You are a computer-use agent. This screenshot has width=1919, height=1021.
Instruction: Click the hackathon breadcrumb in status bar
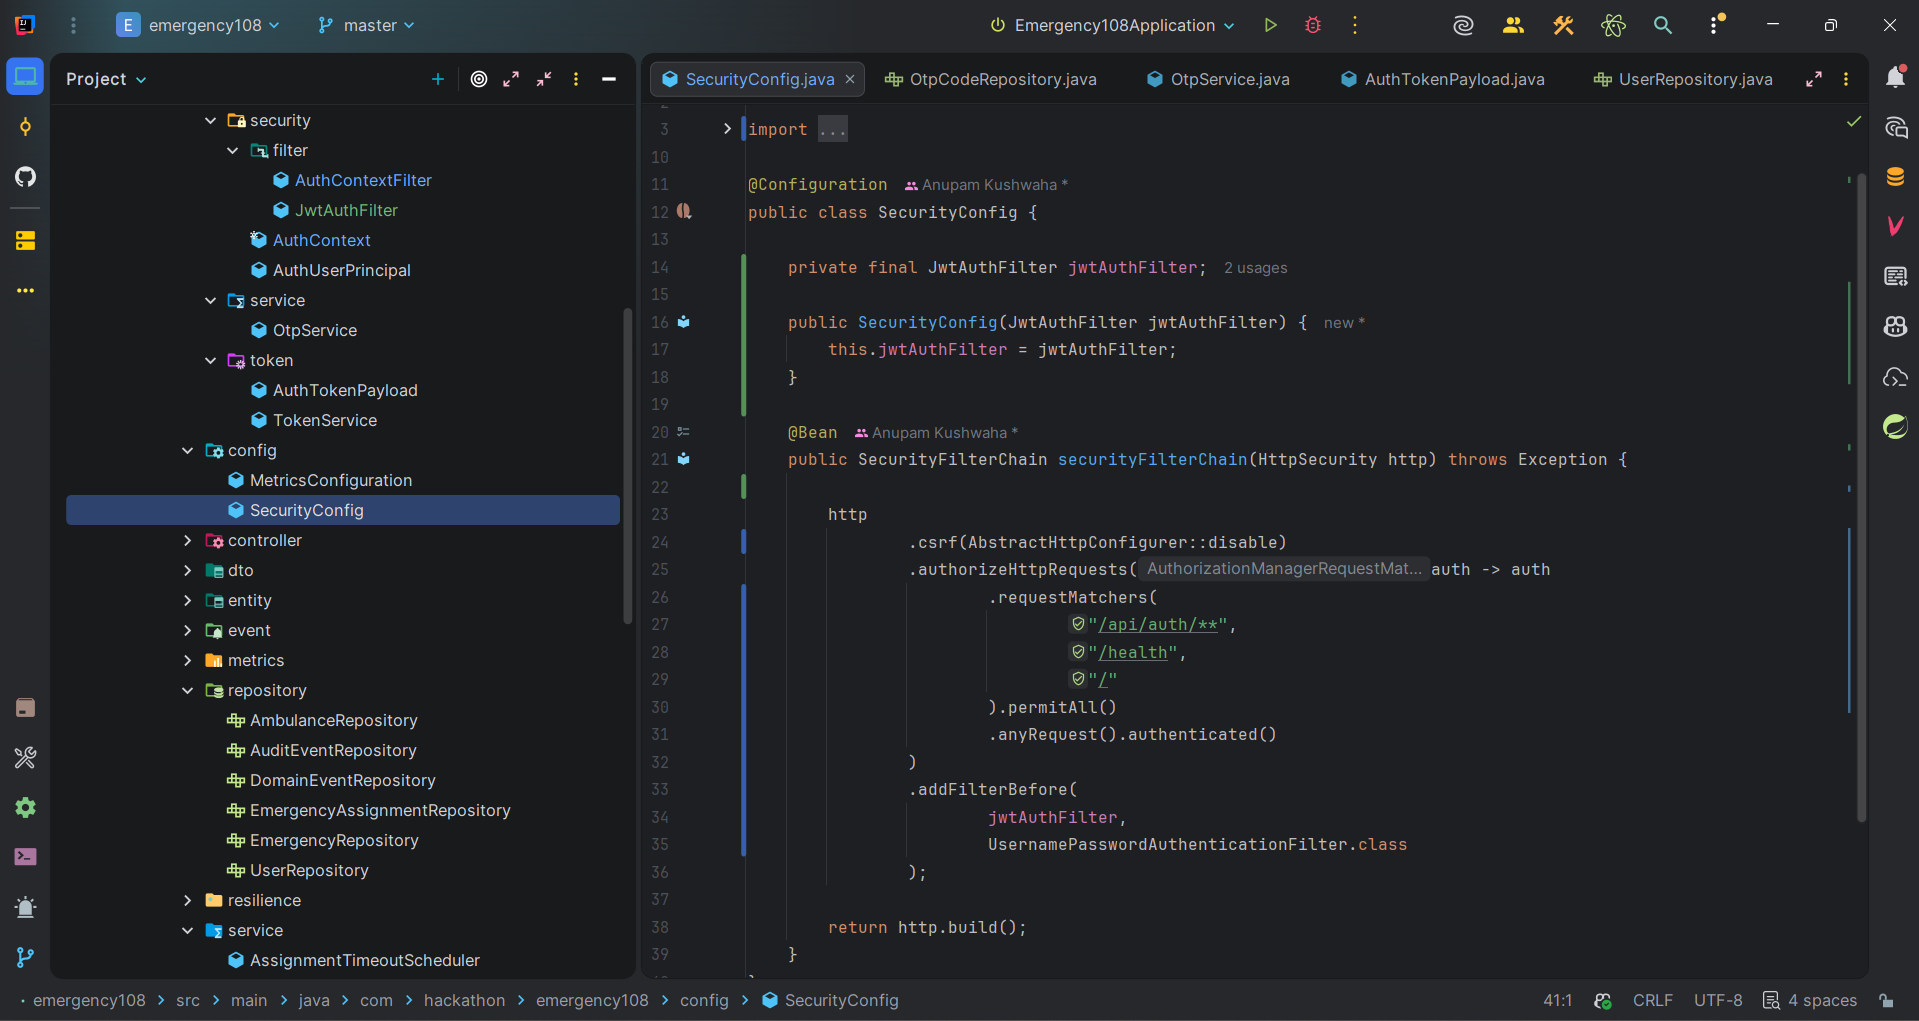tap(464, 1000)
